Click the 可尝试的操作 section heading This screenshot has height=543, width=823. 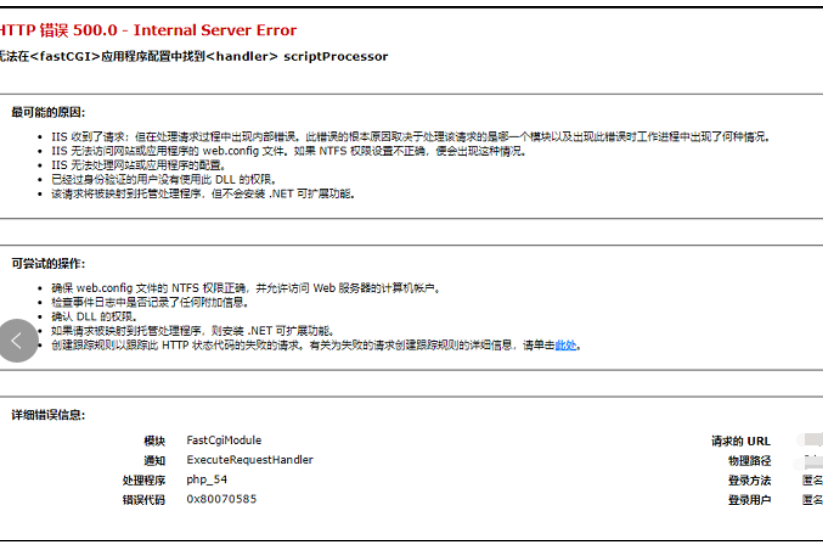(x=48, y=264)
